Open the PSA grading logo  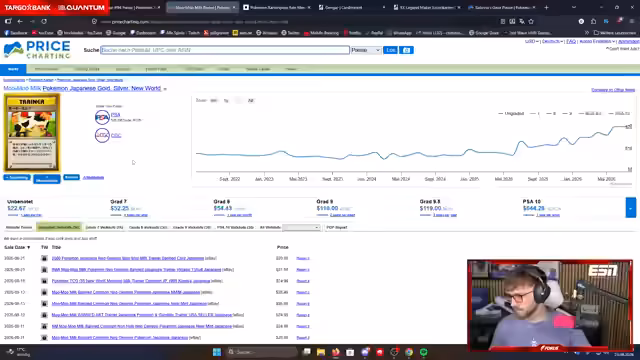pyautogui.click(x=102, y=118)
